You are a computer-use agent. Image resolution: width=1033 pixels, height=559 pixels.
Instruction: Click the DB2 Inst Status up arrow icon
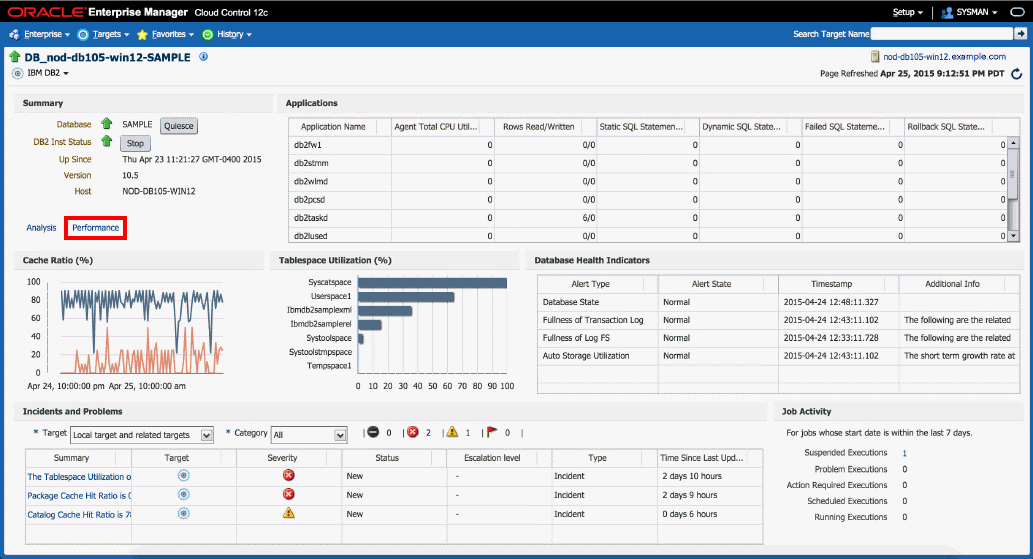coord(107,141)
